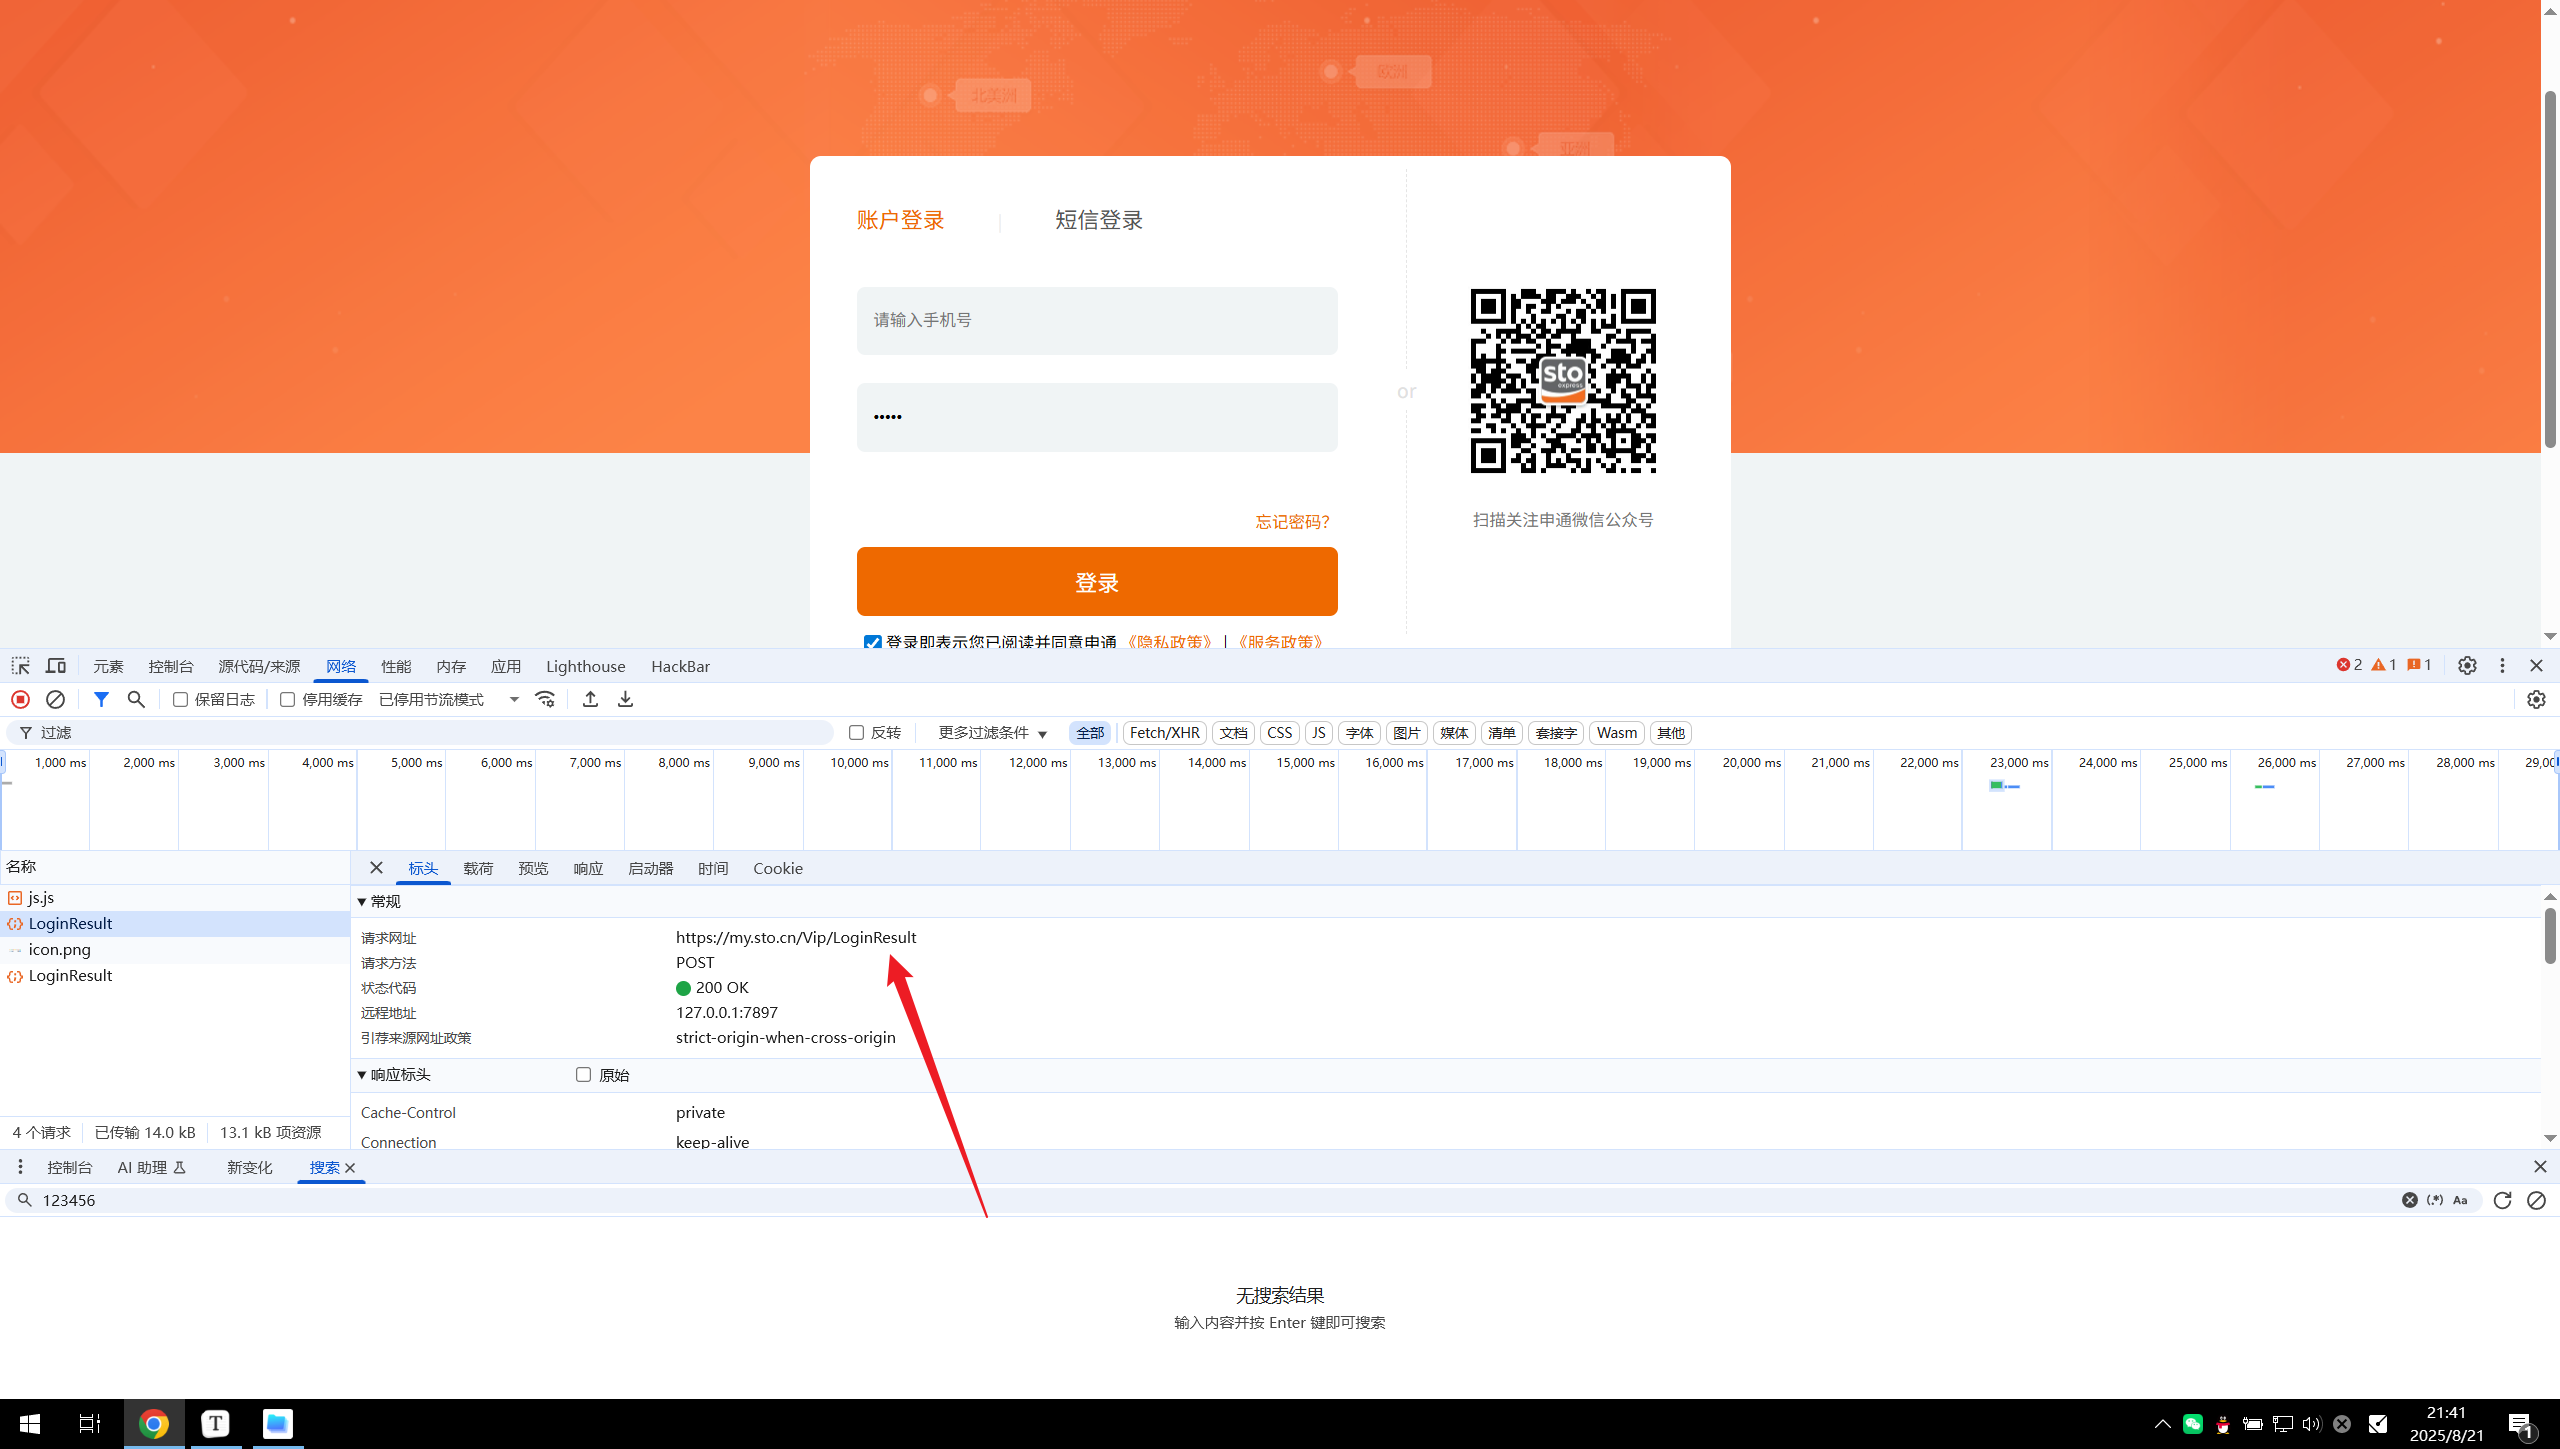Select the icon.png request row
2560x1449 pixels.
tap(60, 950)
